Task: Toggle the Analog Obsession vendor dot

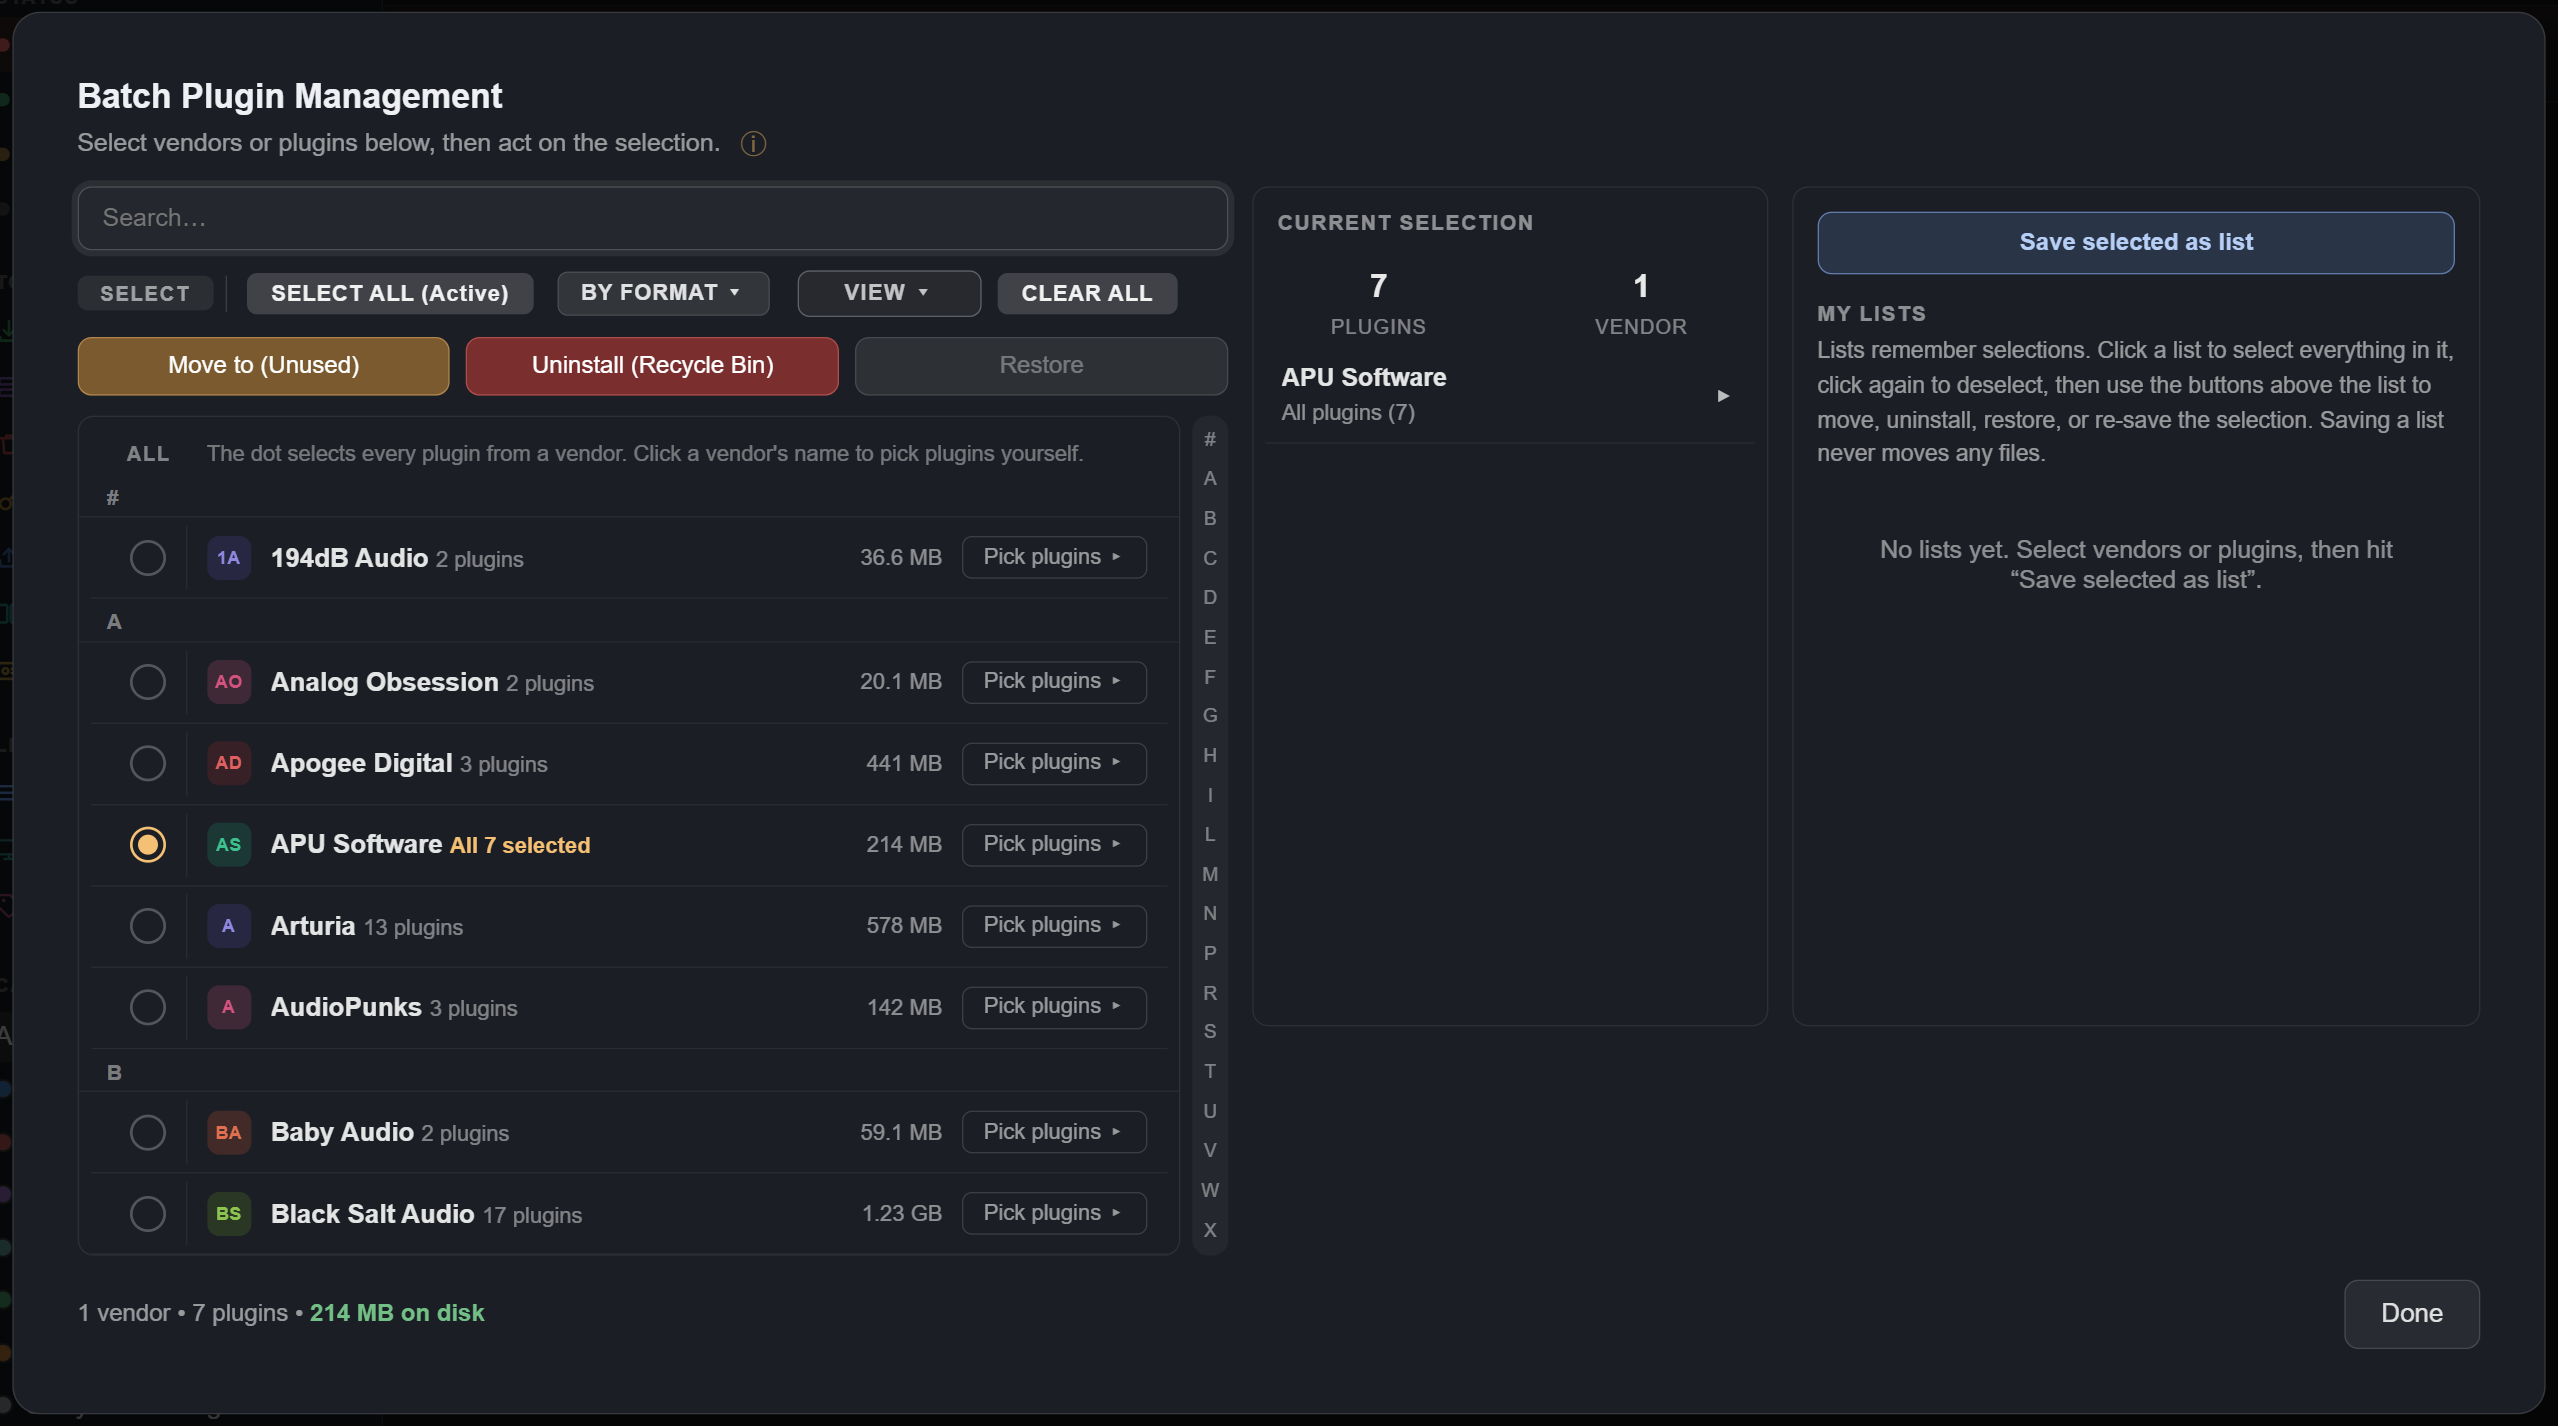Action: click(x=147, y=682)
